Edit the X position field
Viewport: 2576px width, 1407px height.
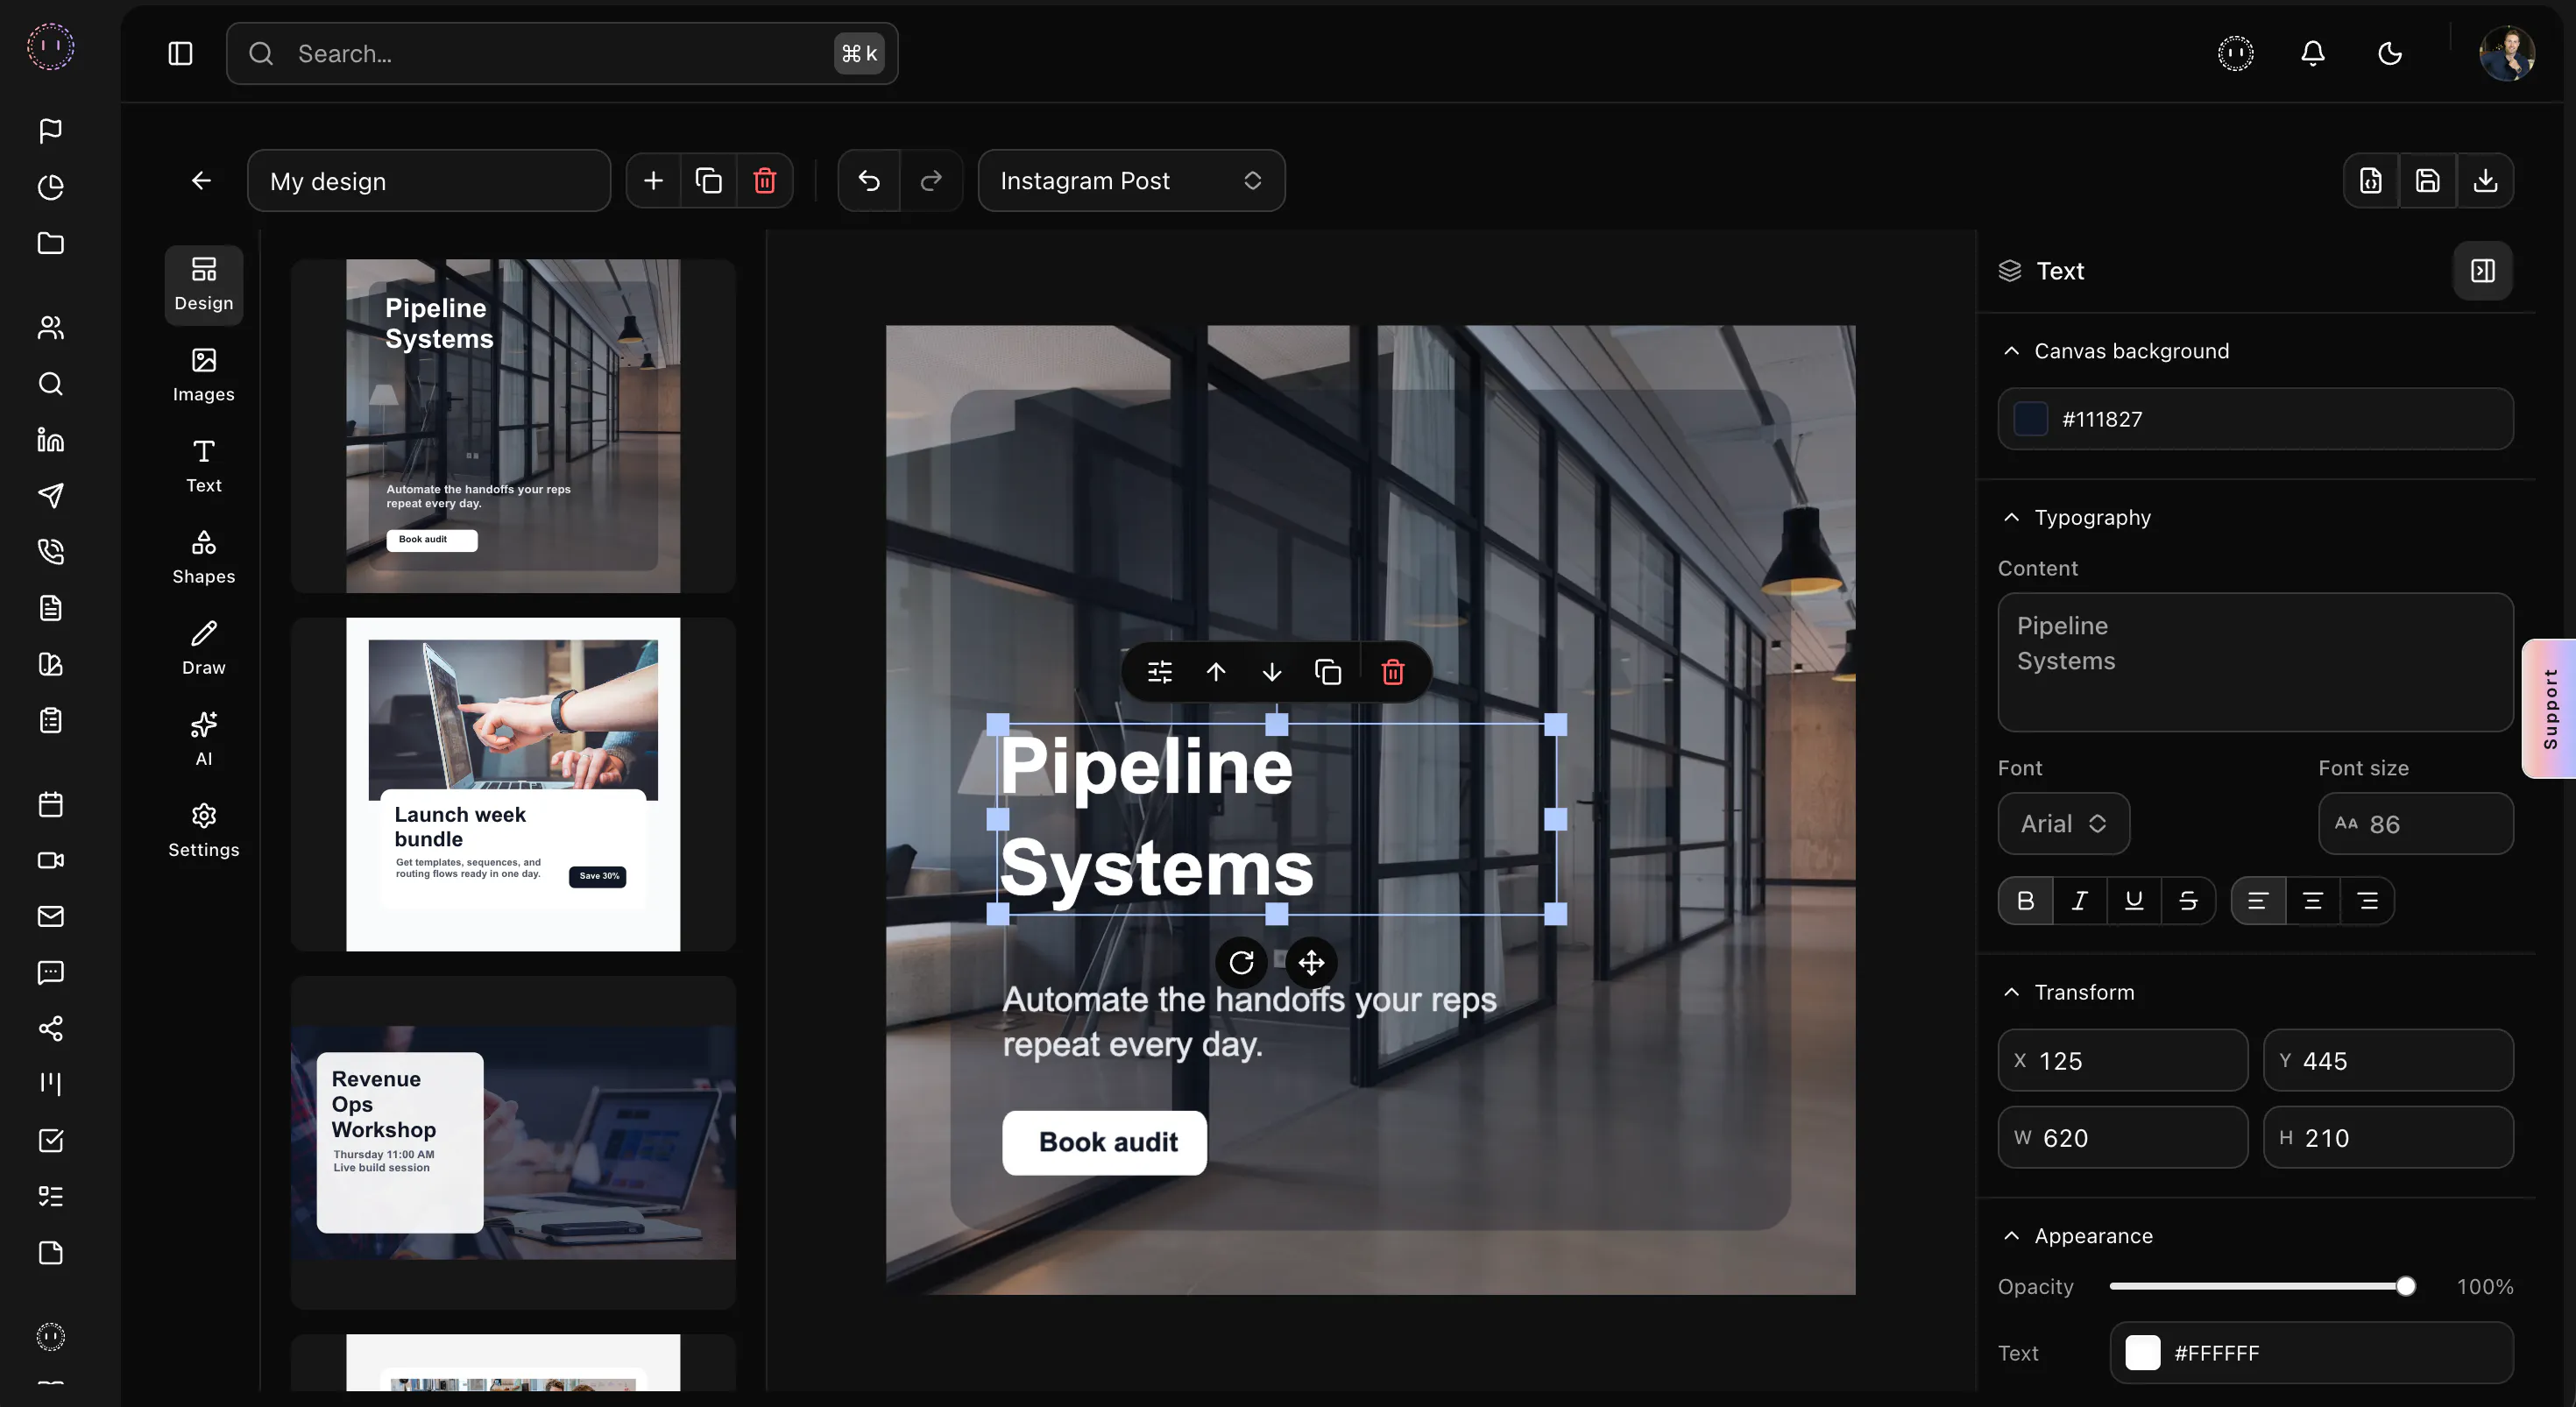tap(2123, 1060)
